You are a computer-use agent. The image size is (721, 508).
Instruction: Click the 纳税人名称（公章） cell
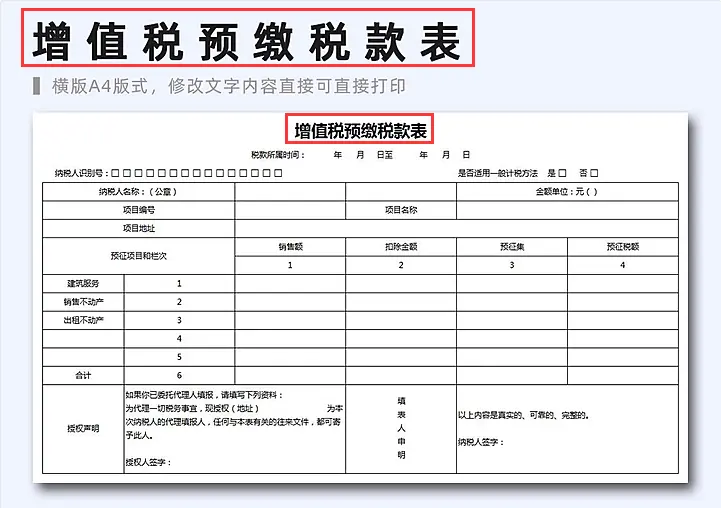pos(138,192)
